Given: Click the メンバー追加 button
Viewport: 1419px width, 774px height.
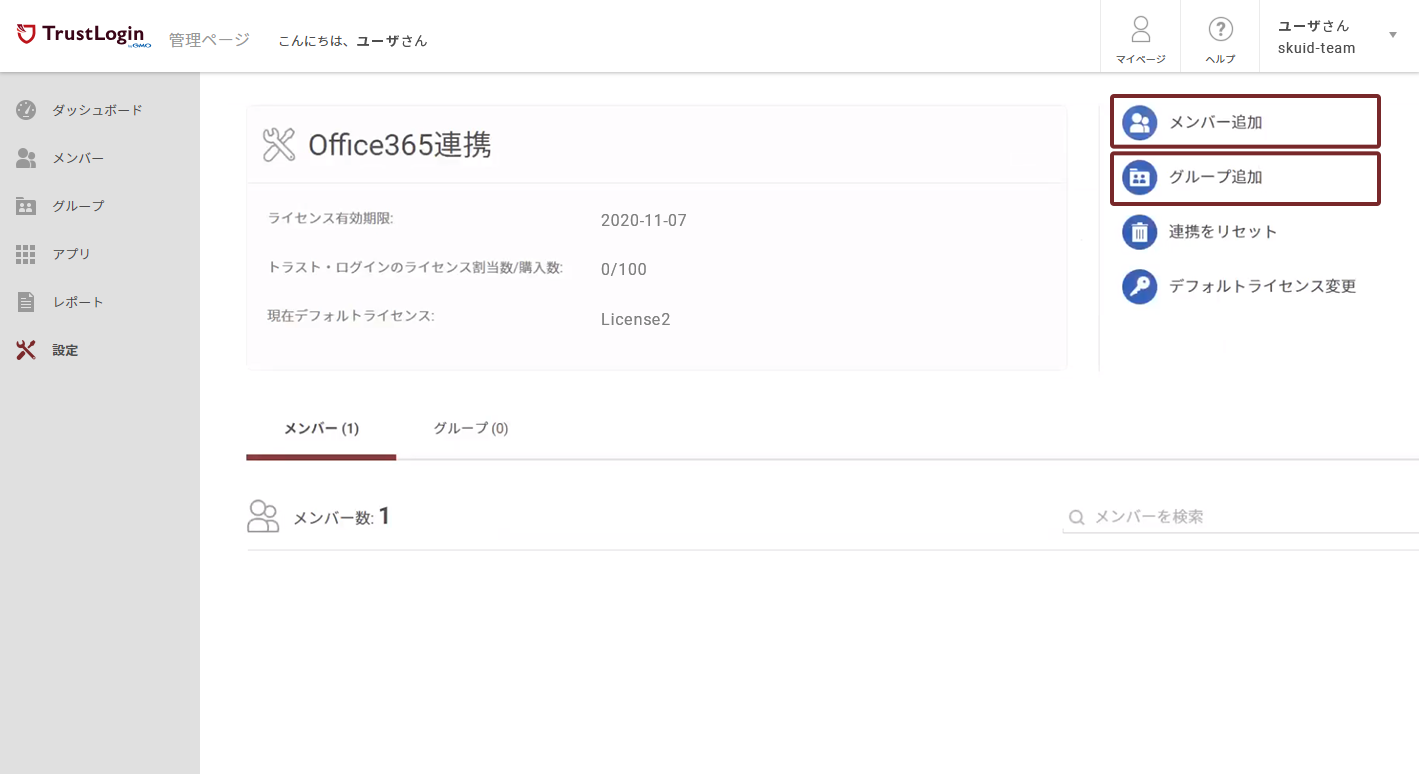Looking at the screenshot, I should tap(1243, 121).
